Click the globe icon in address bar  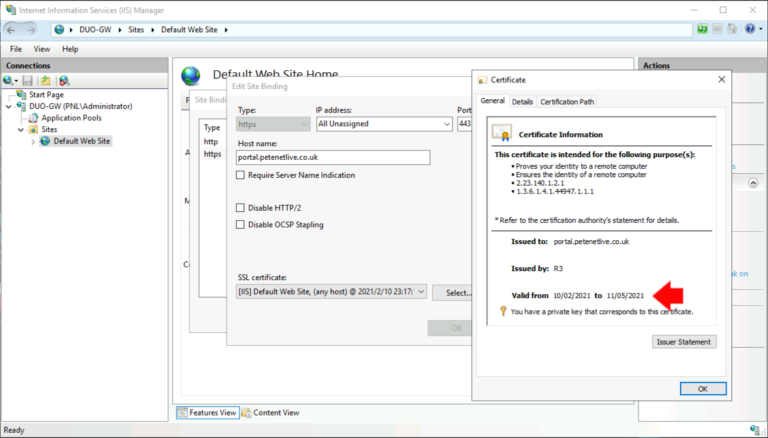[59, 29]
